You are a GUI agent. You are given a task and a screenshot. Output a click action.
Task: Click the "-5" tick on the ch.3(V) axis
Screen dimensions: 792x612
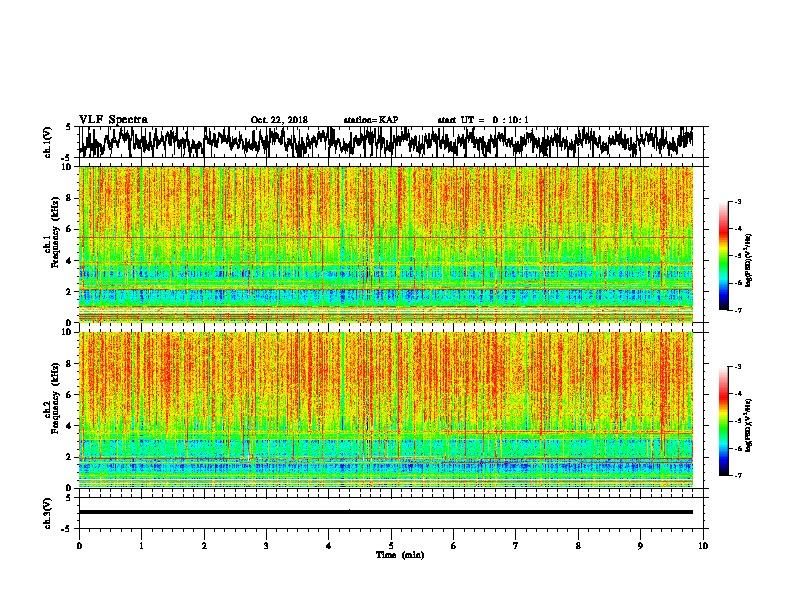[x=67, y=529]
